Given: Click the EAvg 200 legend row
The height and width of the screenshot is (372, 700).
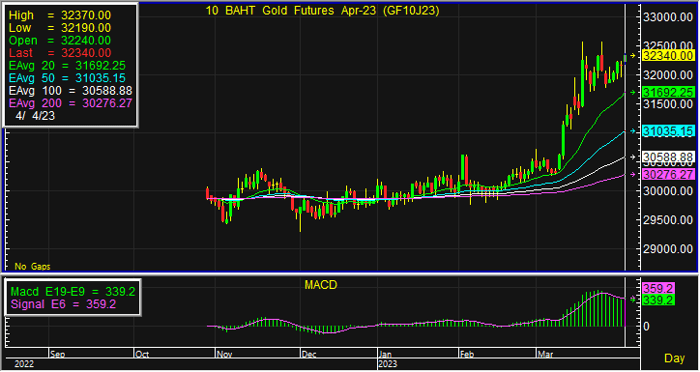Looking at the screenshot, I should 70,103.
